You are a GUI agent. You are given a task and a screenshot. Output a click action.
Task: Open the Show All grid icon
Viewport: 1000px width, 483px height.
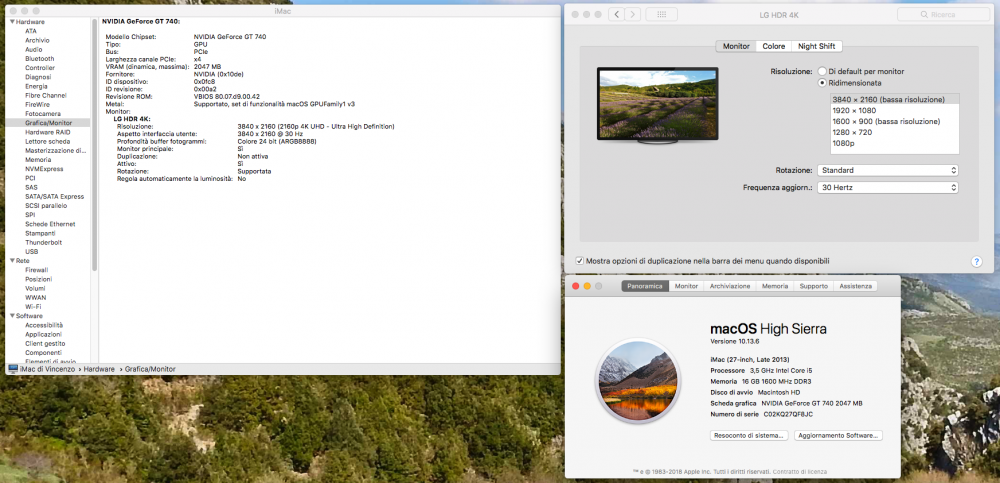[x=661, y=14]
